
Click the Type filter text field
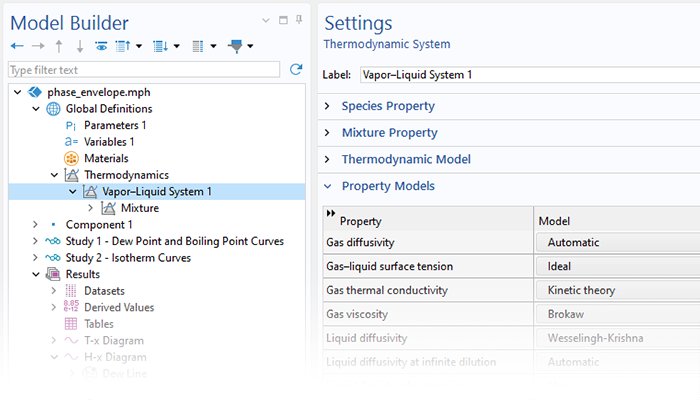pos(144,70)
